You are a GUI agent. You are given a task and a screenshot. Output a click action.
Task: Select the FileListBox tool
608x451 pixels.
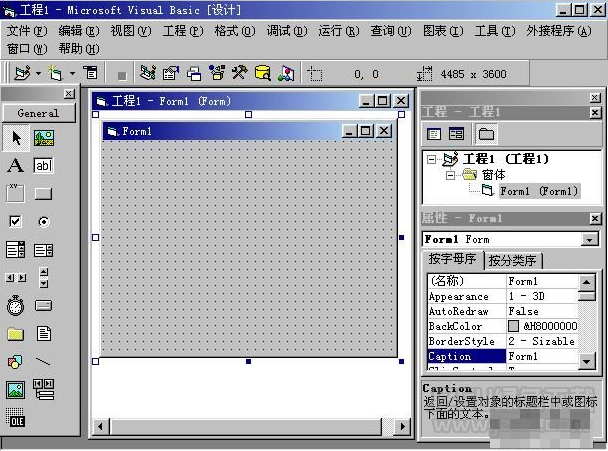pyautogui.click(x=44, y=333)
